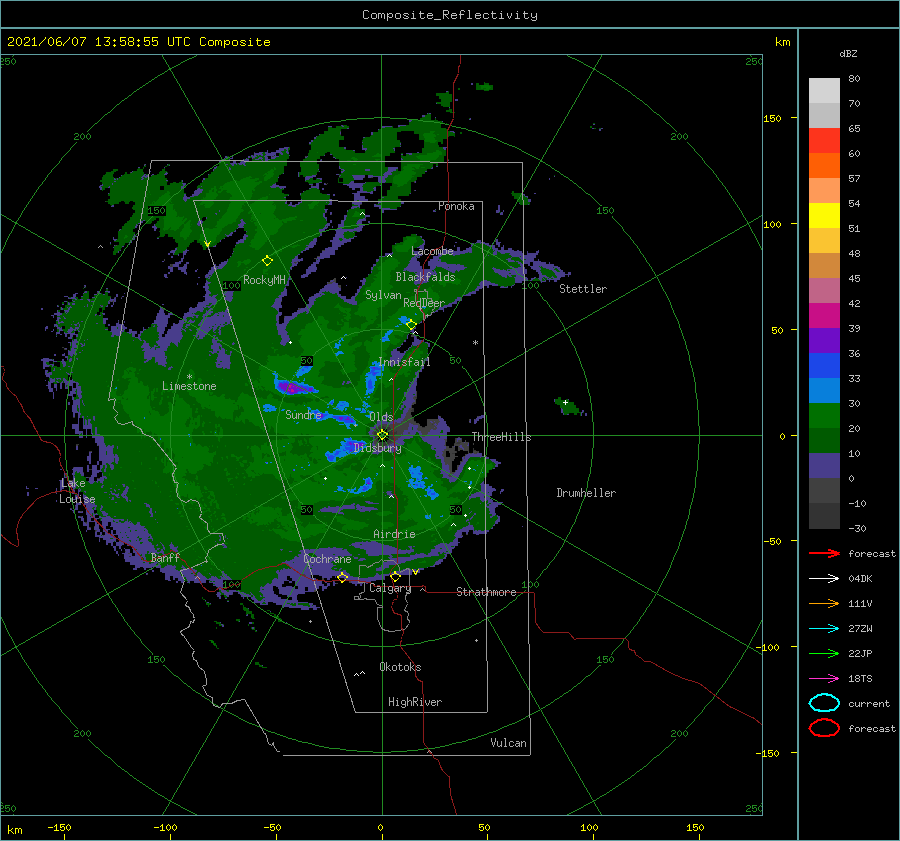Click the RedDeer city label
Viewport: 900px width, 841px height.
click(x=424, y=303)
